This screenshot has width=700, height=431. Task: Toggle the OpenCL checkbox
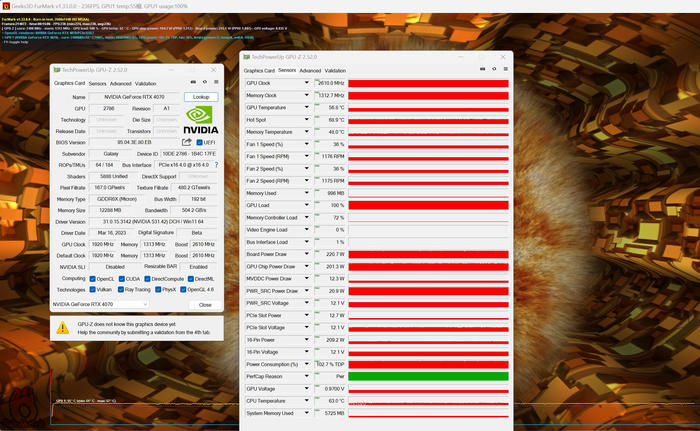(92, 279)
